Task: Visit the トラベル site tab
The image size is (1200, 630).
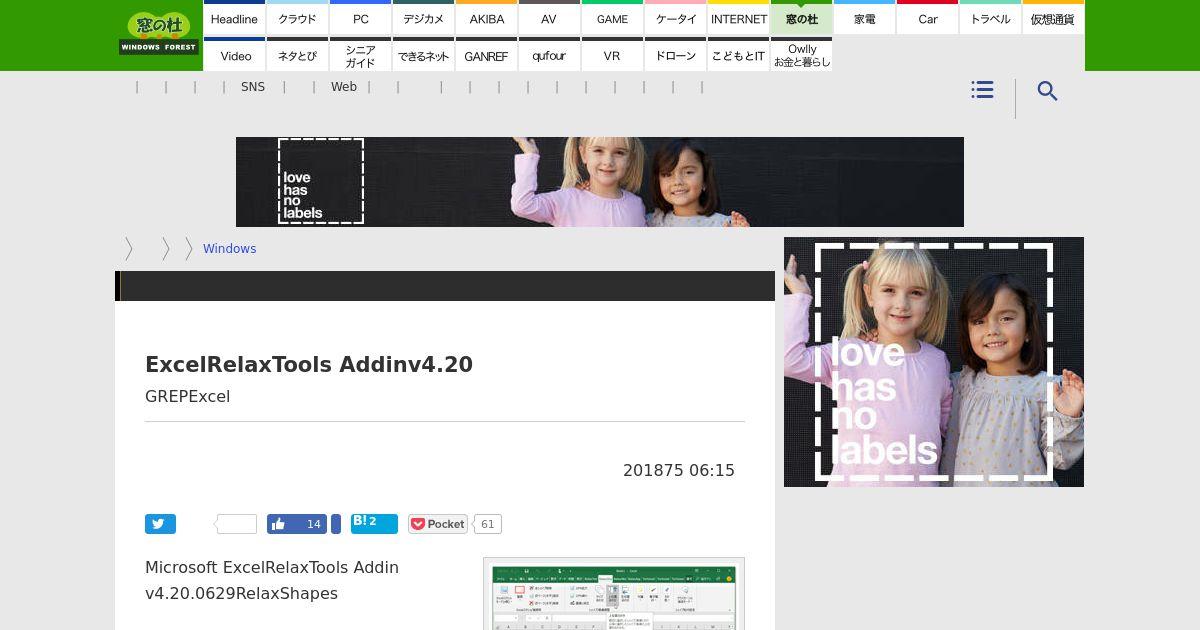Action: 990,19
